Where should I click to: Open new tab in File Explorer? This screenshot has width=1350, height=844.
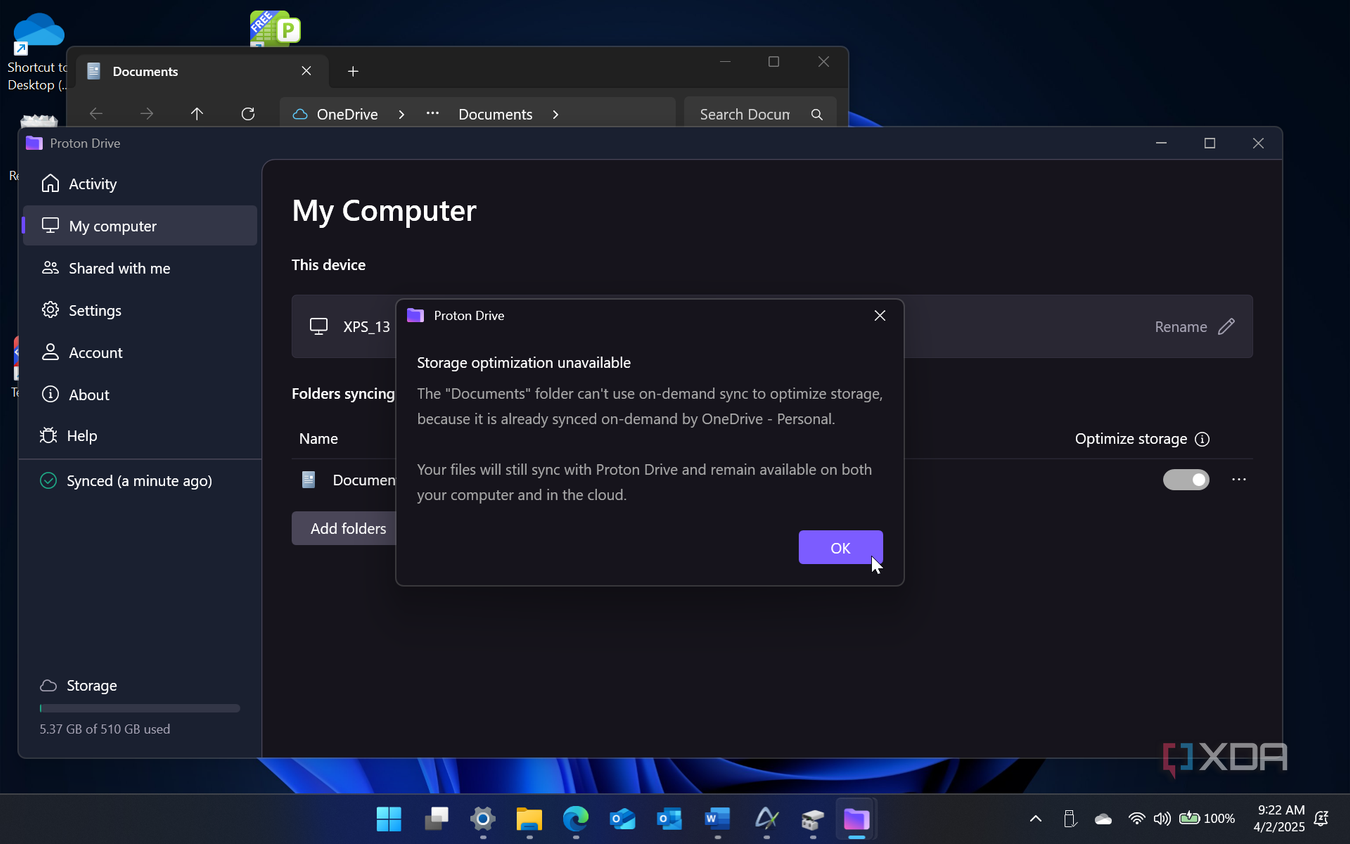click(353, 71)
